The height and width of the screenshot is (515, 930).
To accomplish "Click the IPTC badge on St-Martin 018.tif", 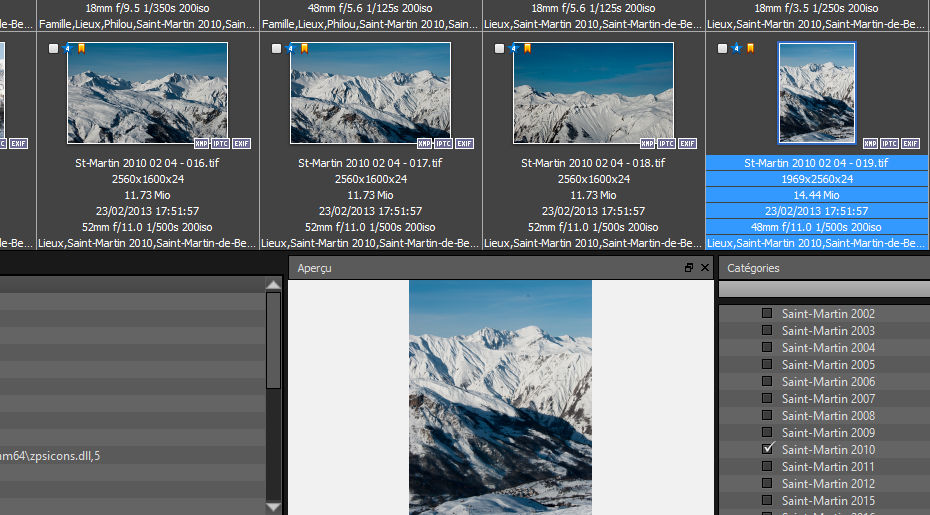I will (x=667, y=144).
